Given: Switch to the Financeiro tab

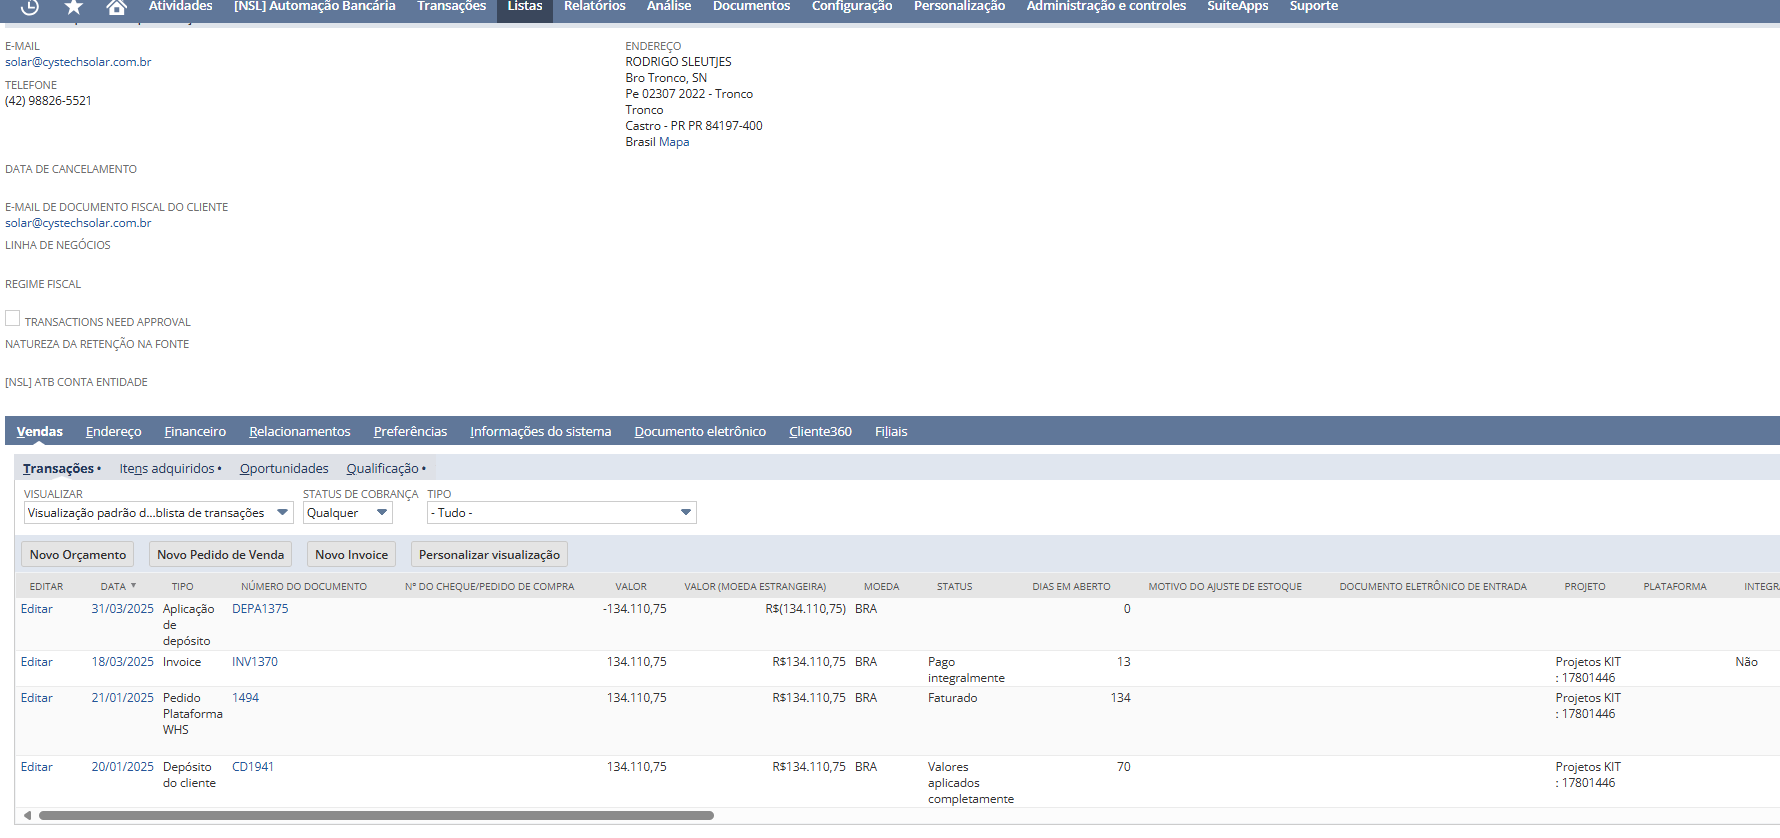Looking at the screenshot, I should (195, 432).
